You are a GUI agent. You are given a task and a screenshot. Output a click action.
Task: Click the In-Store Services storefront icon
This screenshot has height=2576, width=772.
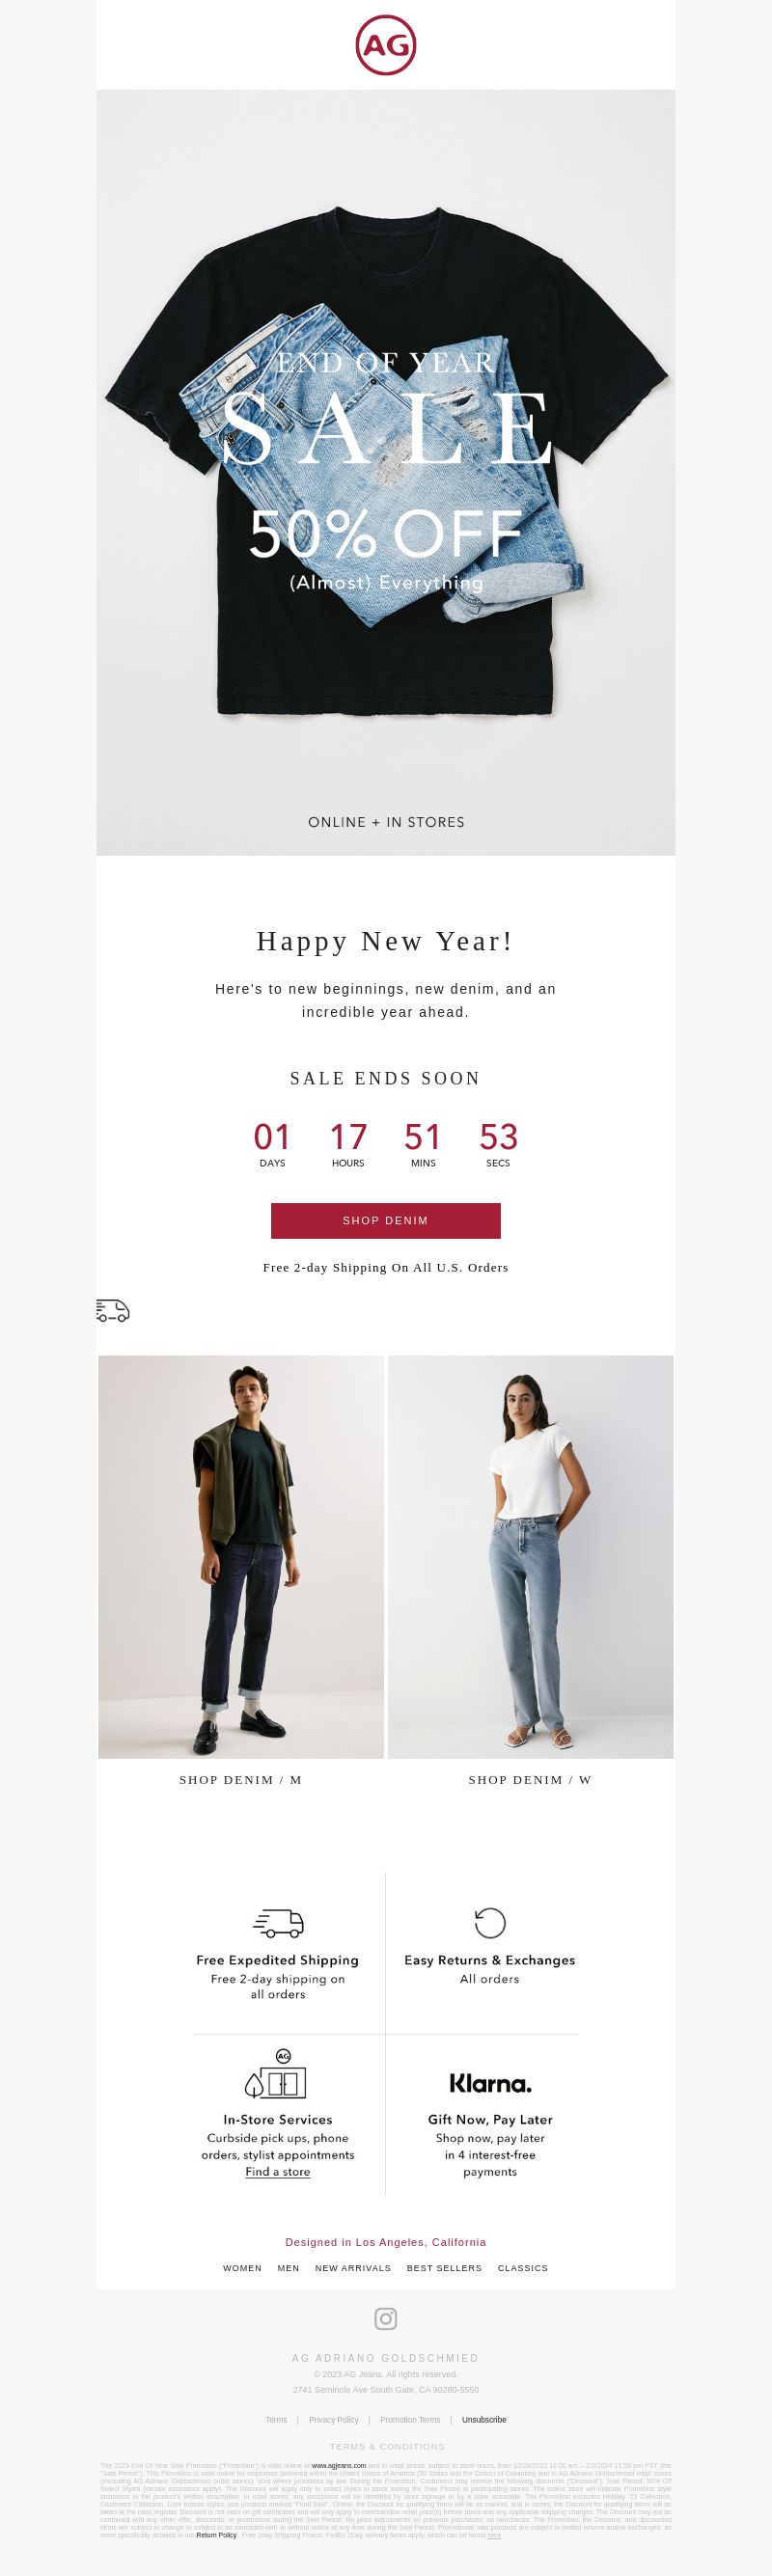[276, 2075]
